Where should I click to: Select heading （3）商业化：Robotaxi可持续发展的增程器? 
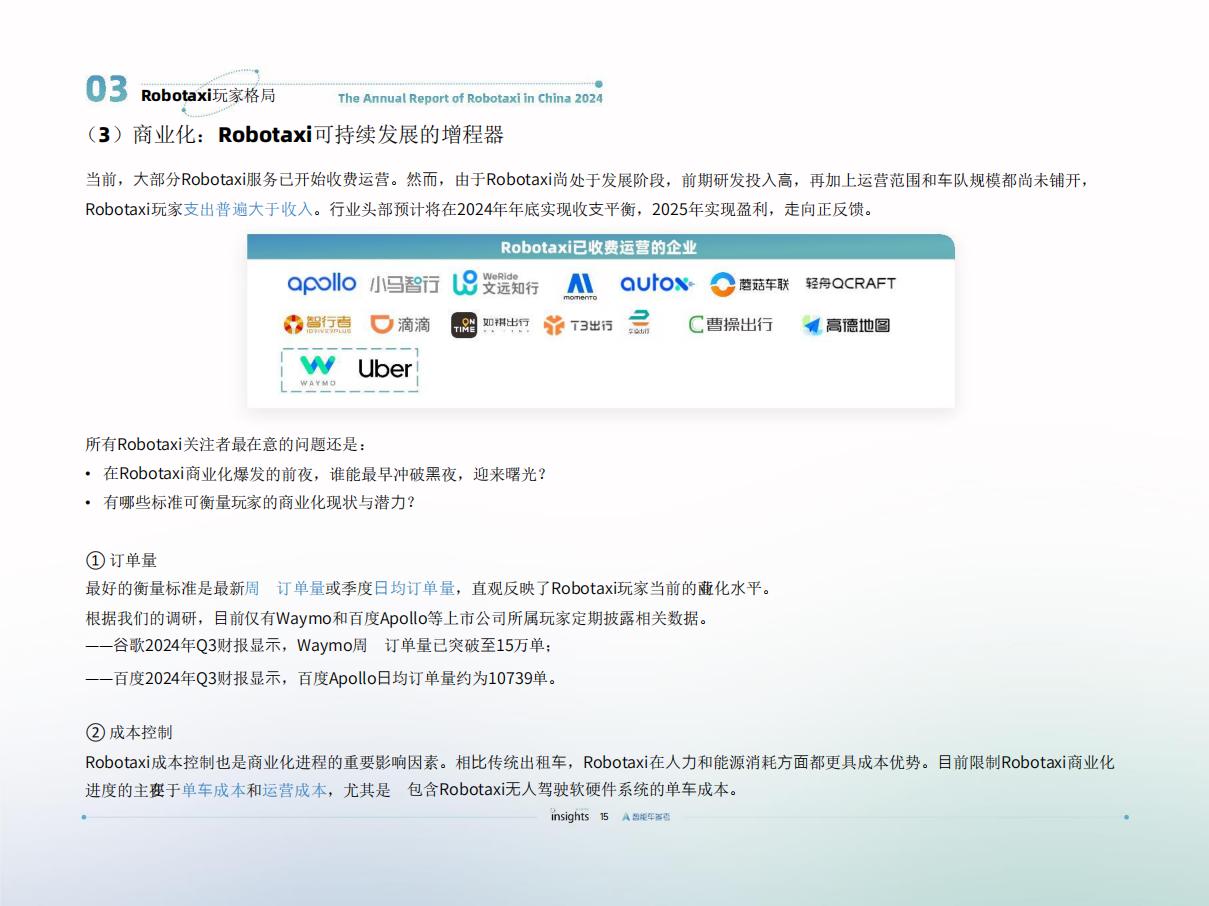click(295, 135)
